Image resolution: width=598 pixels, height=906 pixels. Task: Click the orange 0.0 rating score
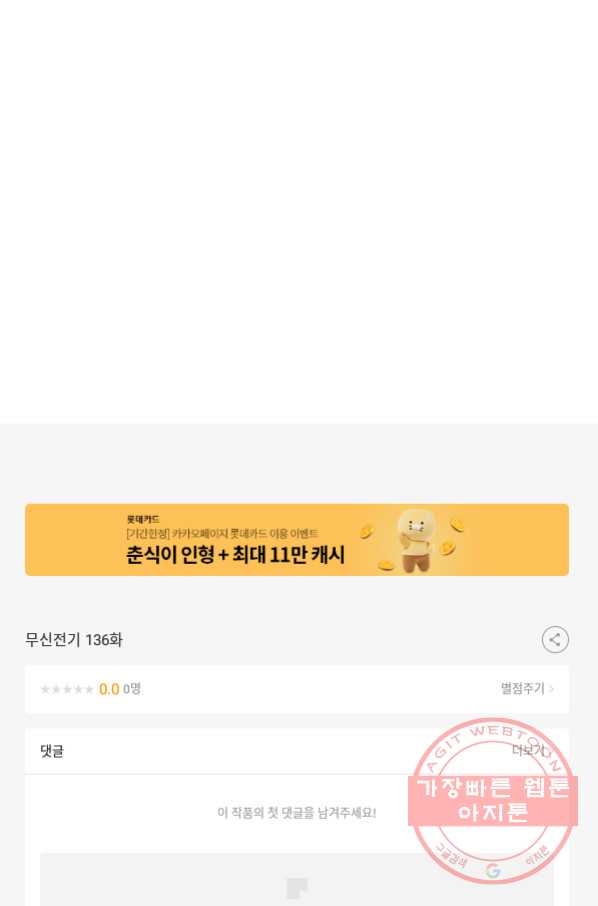[x=109, y=689]
